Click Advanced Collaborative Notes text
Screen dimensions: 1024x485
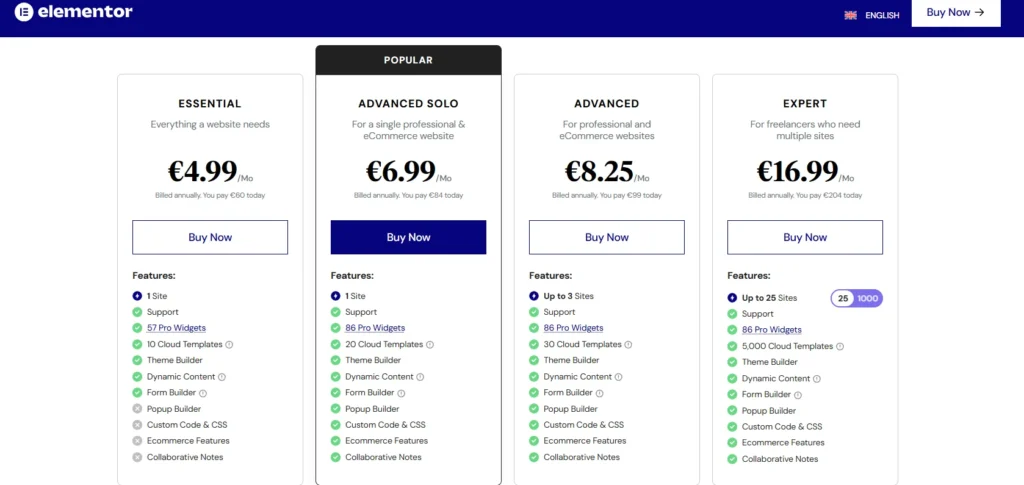tap(582, 457)
